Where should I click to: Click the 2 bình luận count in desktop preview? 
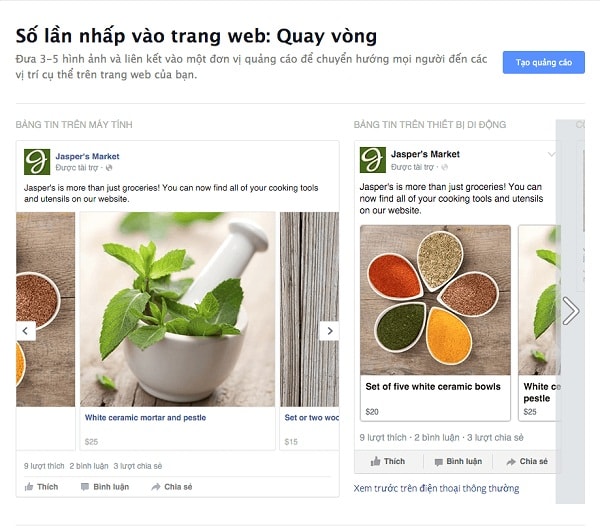(x=89, y=466)
